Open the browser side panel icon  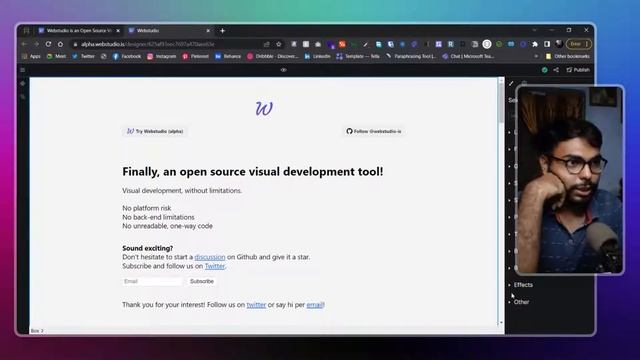(547, 44)
